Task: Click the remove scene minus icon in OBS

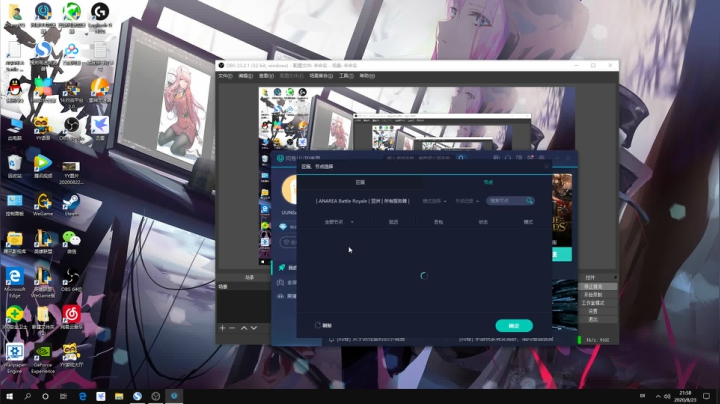Action: (232, 328)
